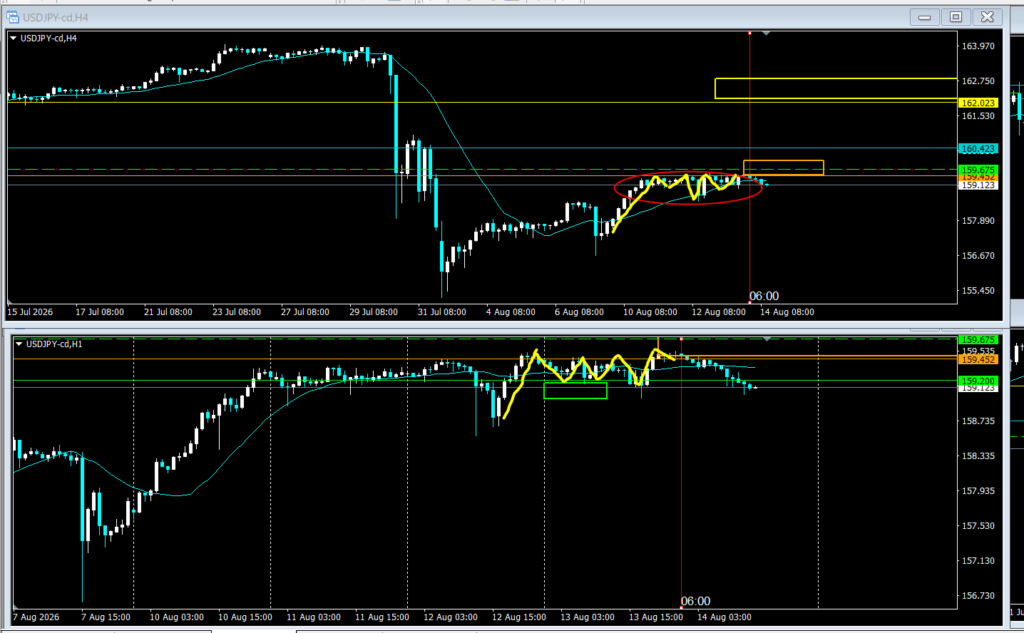1024x633 pixels.
Task: Click the 06:00 time label on the H4 chart
Action: pos(764,296)
